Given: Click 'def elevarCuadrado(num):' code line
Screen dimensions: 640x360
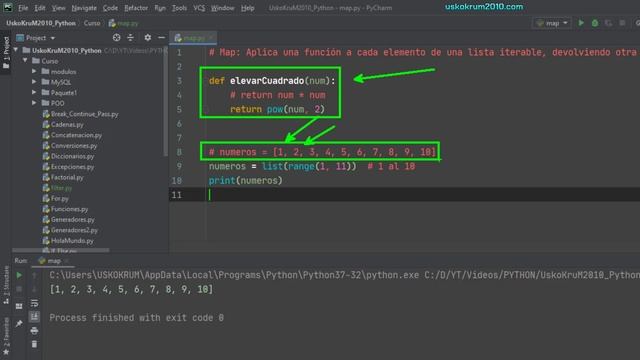Looking at the screenshot, I should coord(272,80).
